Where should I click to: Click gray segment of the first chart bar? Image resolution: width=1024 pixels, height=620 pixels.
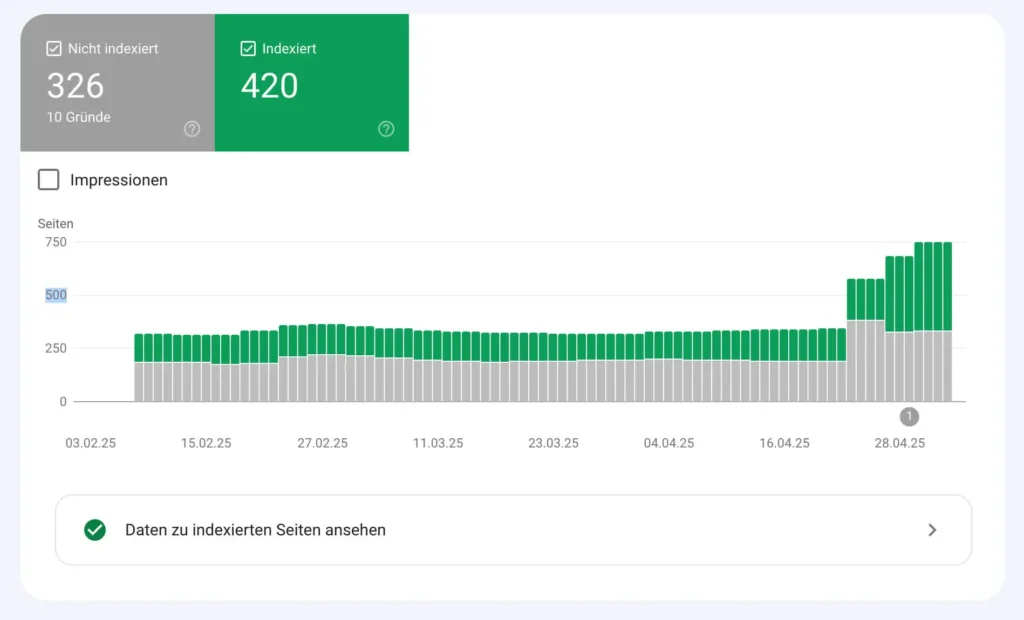[x=139, y=381]
